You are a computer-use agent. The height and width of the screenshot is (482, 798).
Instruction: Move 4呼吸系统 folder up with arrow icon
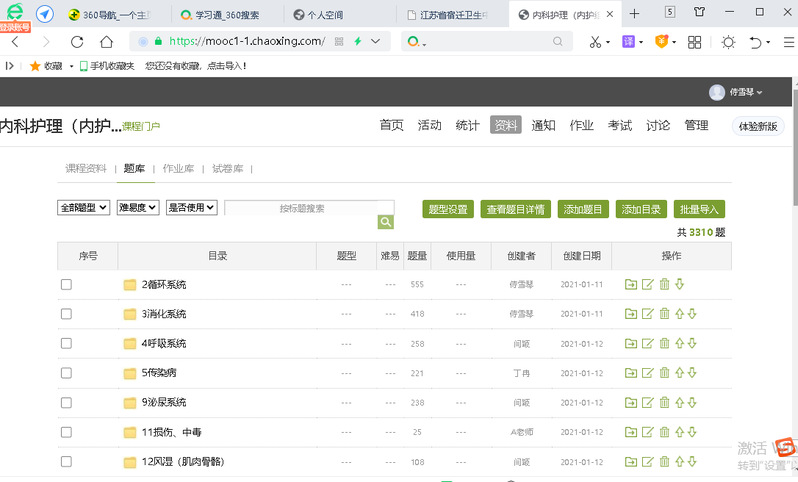[679, 344]
